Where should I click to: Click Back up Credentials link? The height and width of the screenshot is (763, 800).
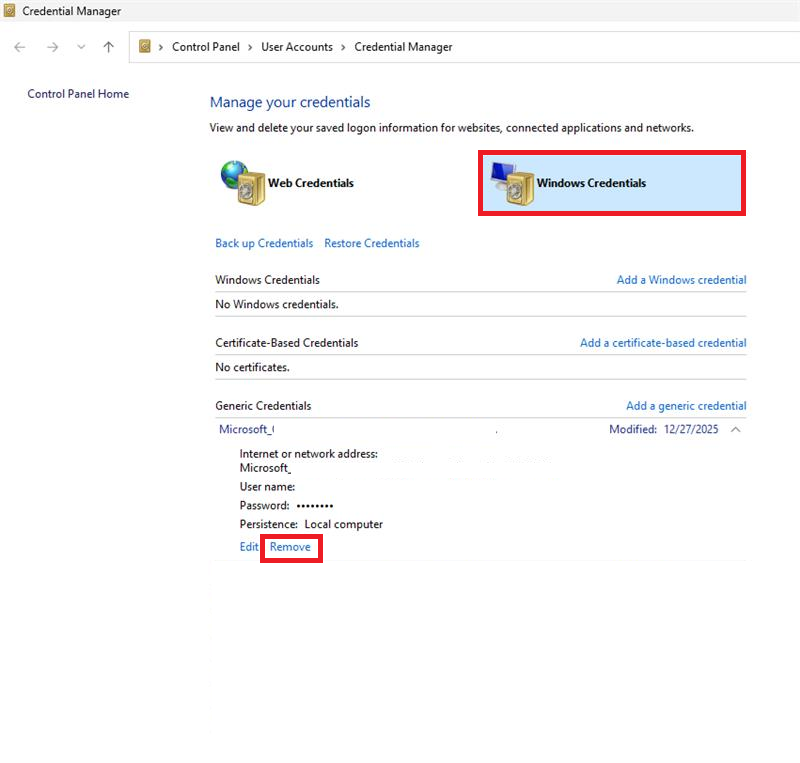[264, 243]
